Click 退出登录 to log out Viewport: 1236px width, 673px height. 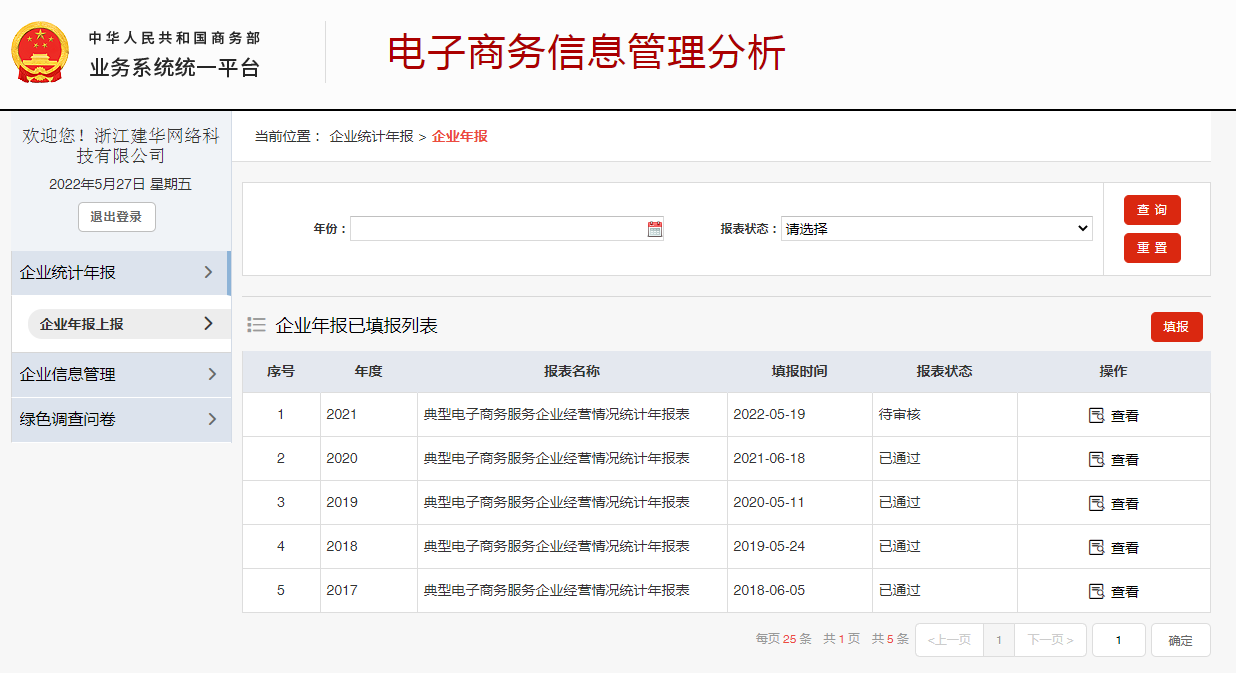pos(116,216)
